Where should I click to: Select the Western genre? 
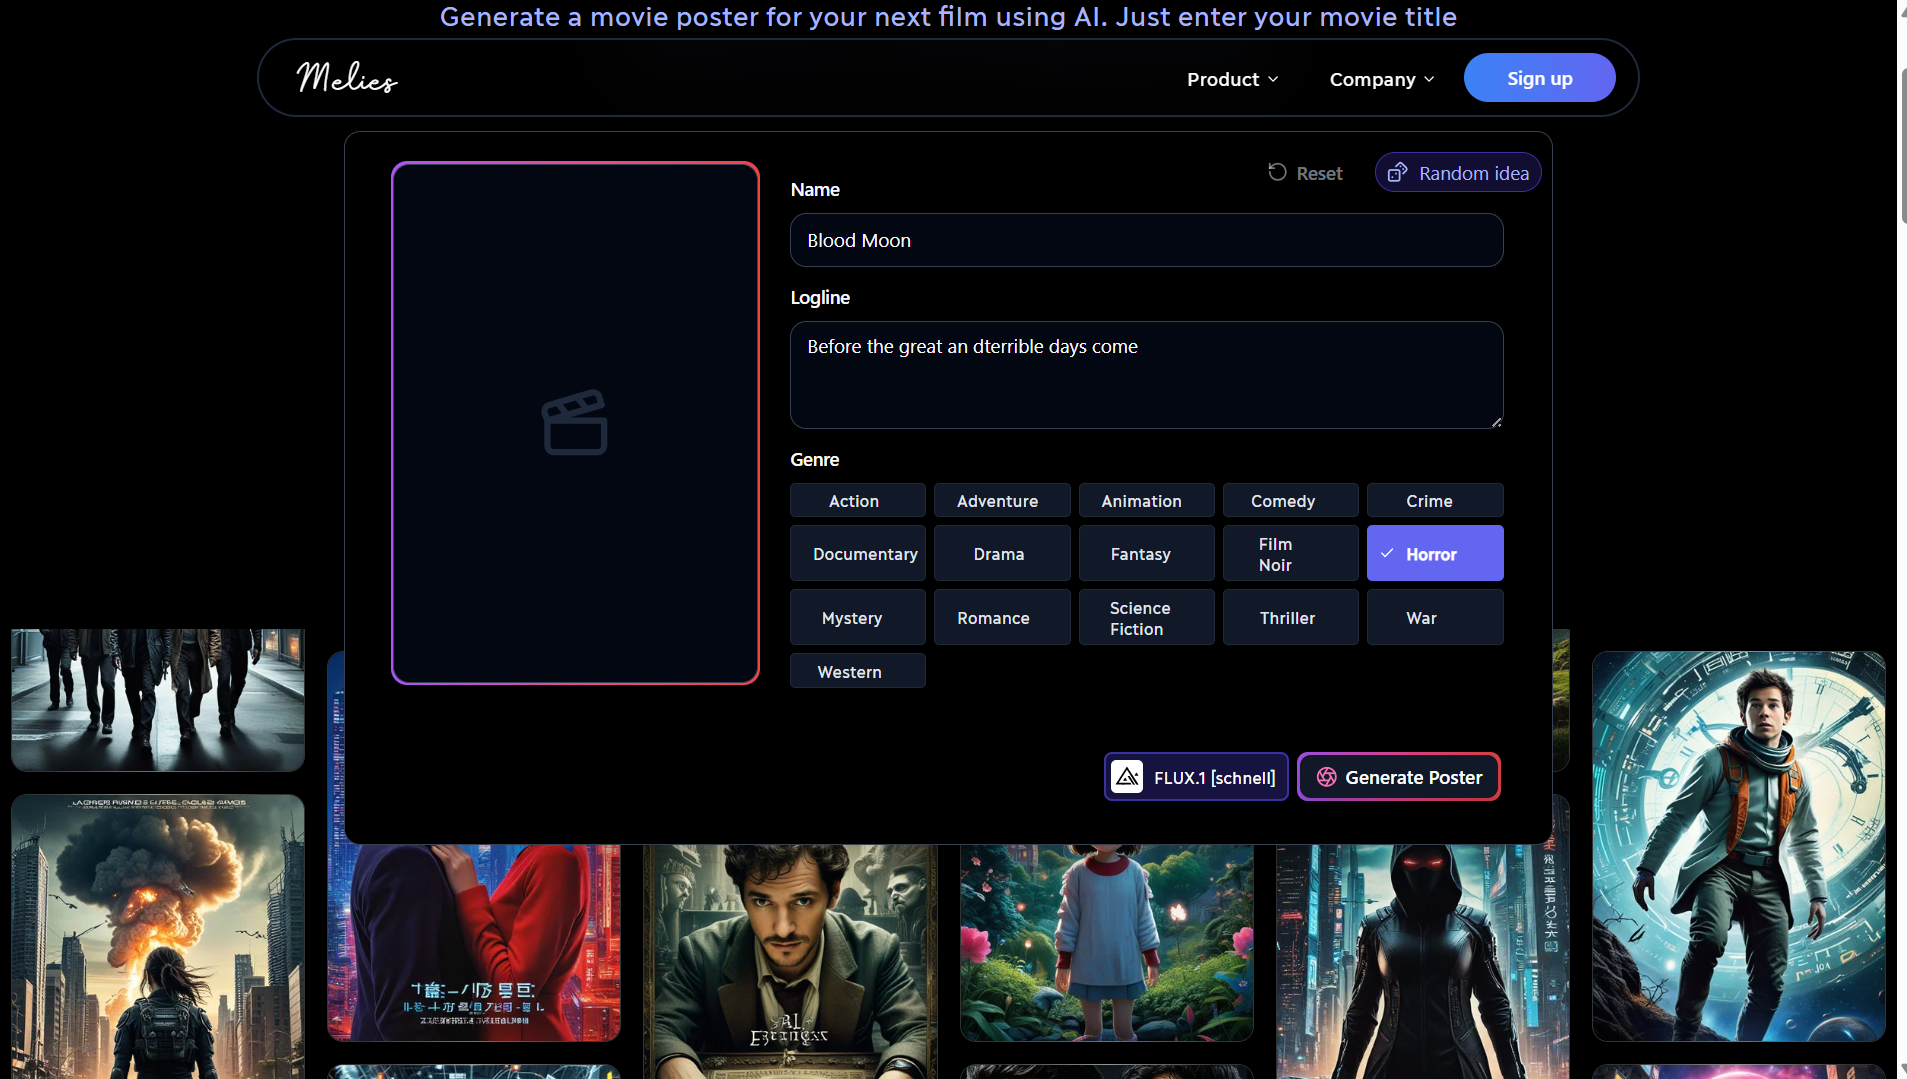coord(858,671)
